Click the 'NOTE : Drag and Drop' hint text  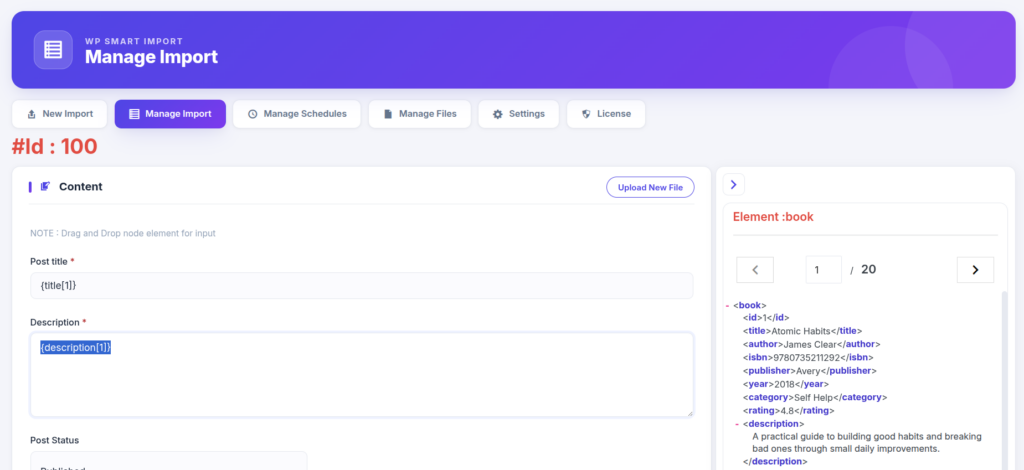click(123, 233)
